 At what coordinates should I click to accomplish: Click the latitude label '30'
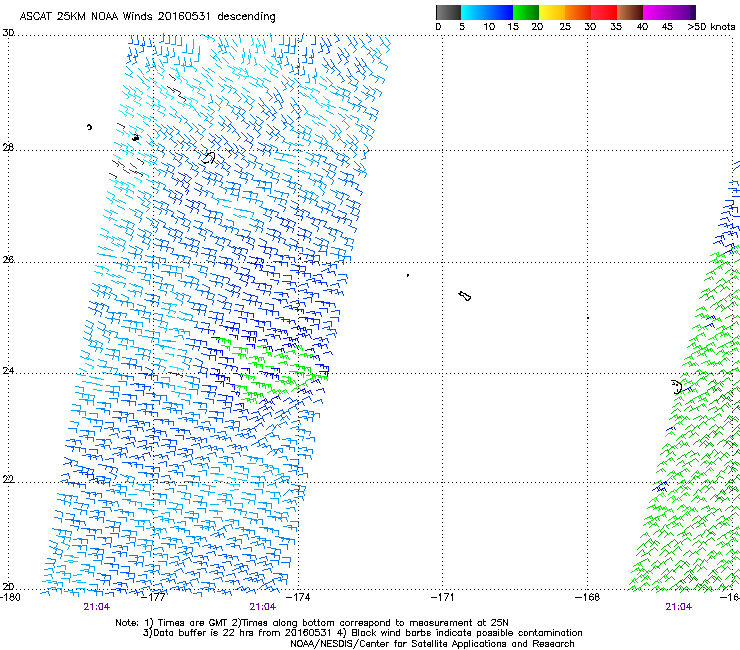8,33
